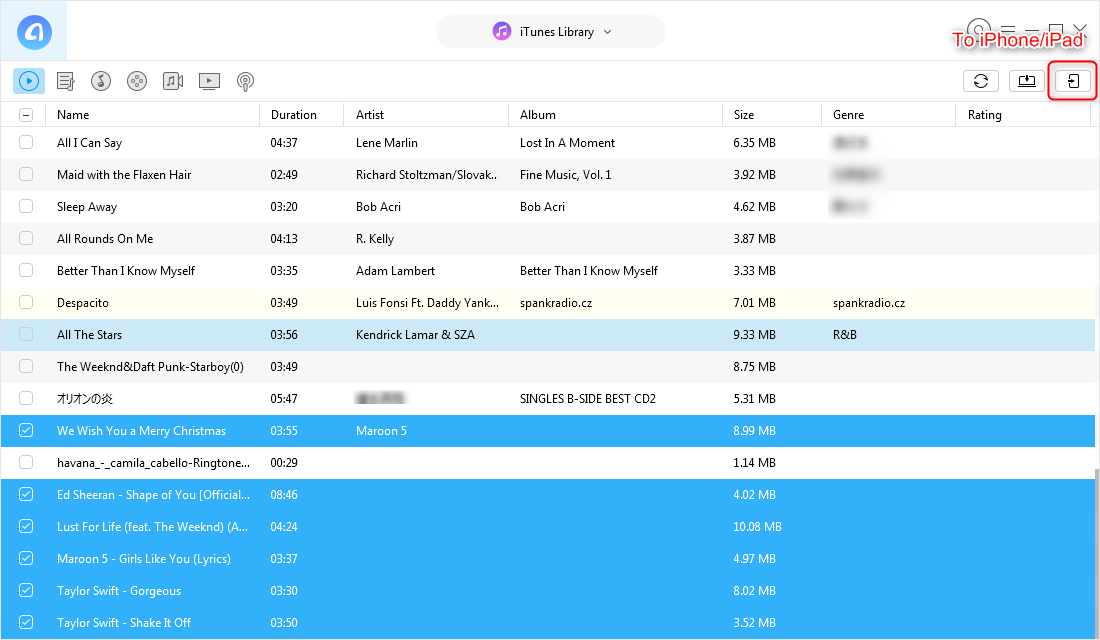Screen dimensions: 1100x640
Task: Uncheck the Lust For Life row
Action: point(26,526)
